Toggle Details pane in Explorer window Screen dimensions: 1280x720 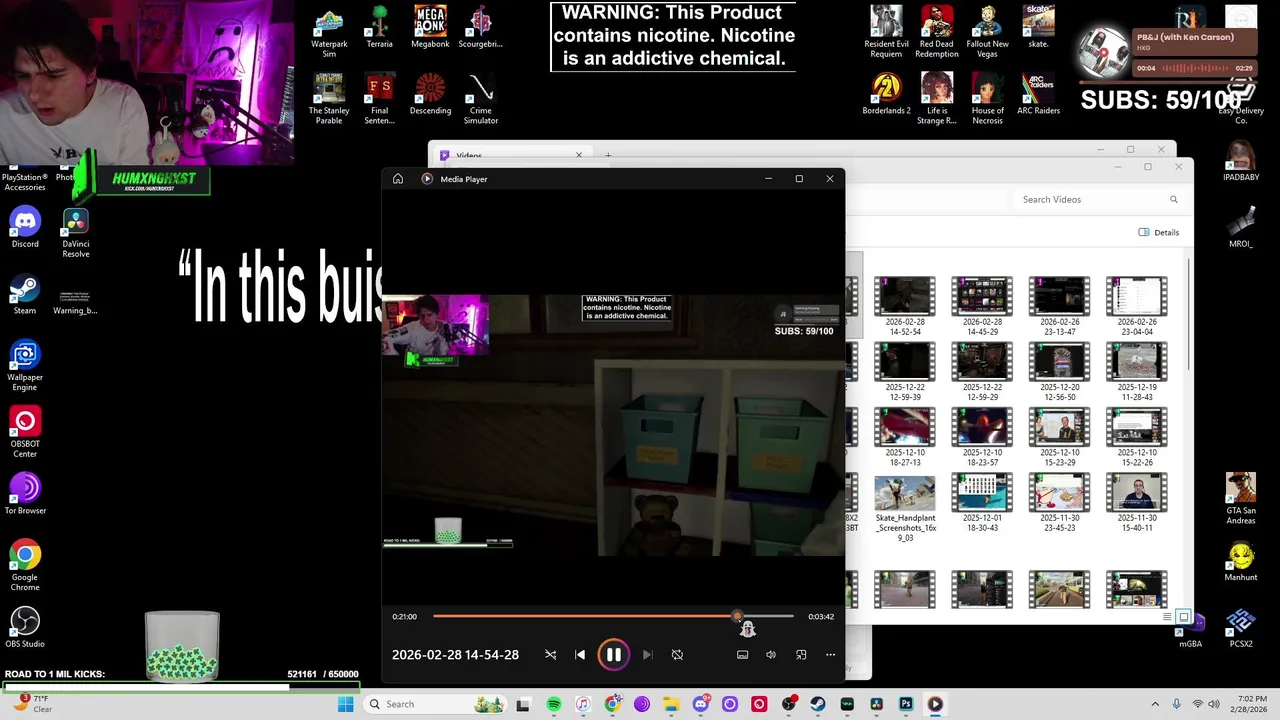pos(1159,232)
